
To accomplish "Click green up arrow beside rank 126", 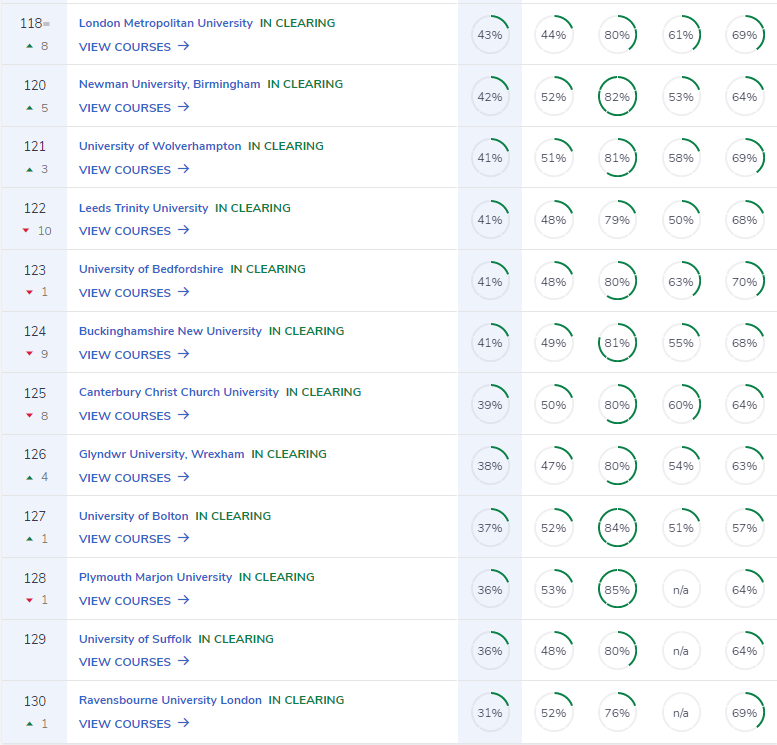I will pyautogui.click(x=30, y=477).
